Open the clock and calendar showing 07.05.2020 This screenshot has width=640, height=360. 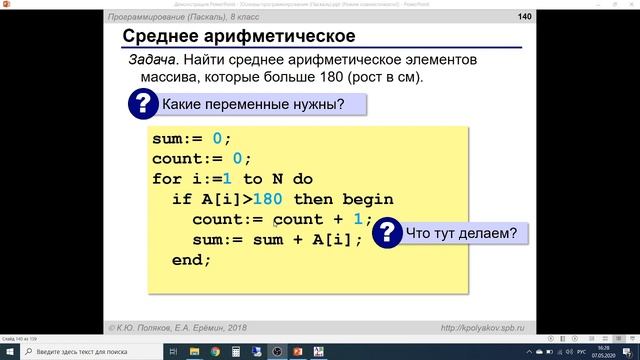(x=603, y=351)
